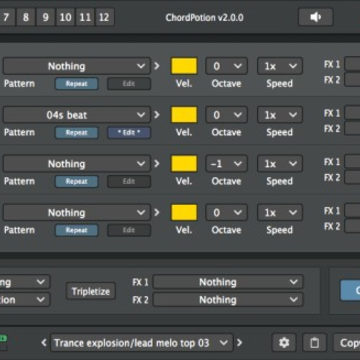The width and height of the screenshot is (360, 360).
Task: Toggle Repeat in the row with octave -1
Action: 76,182
